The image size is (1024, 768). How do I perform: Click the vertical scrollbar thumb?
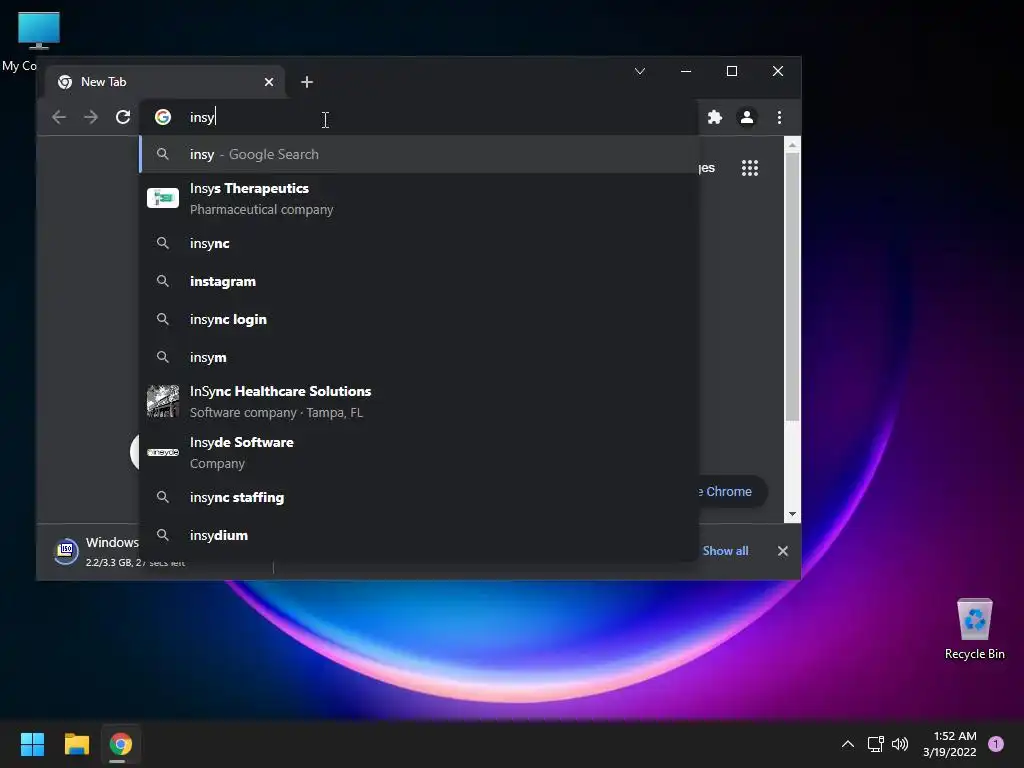tap(792, 287)
